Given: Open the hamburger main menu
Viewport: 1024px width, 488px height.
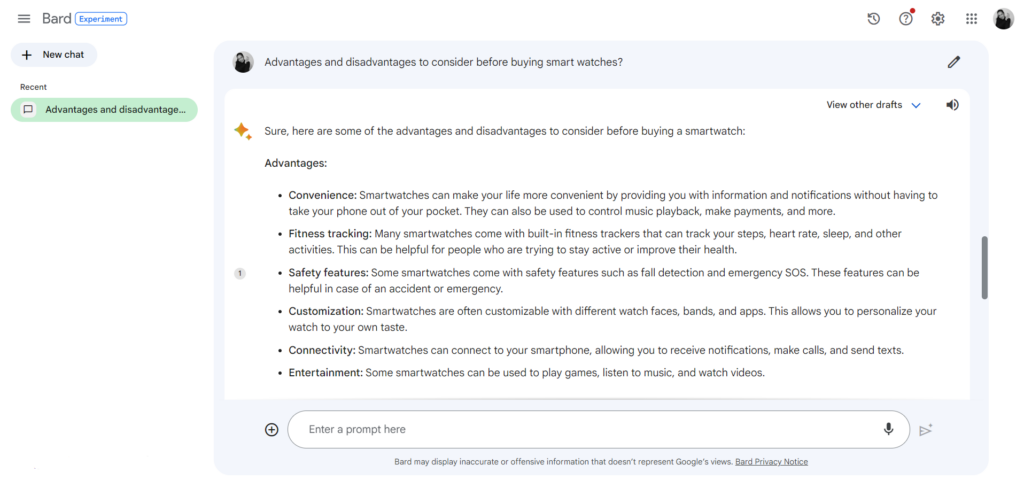Looking at the screenshot, I should coord(24,18).
